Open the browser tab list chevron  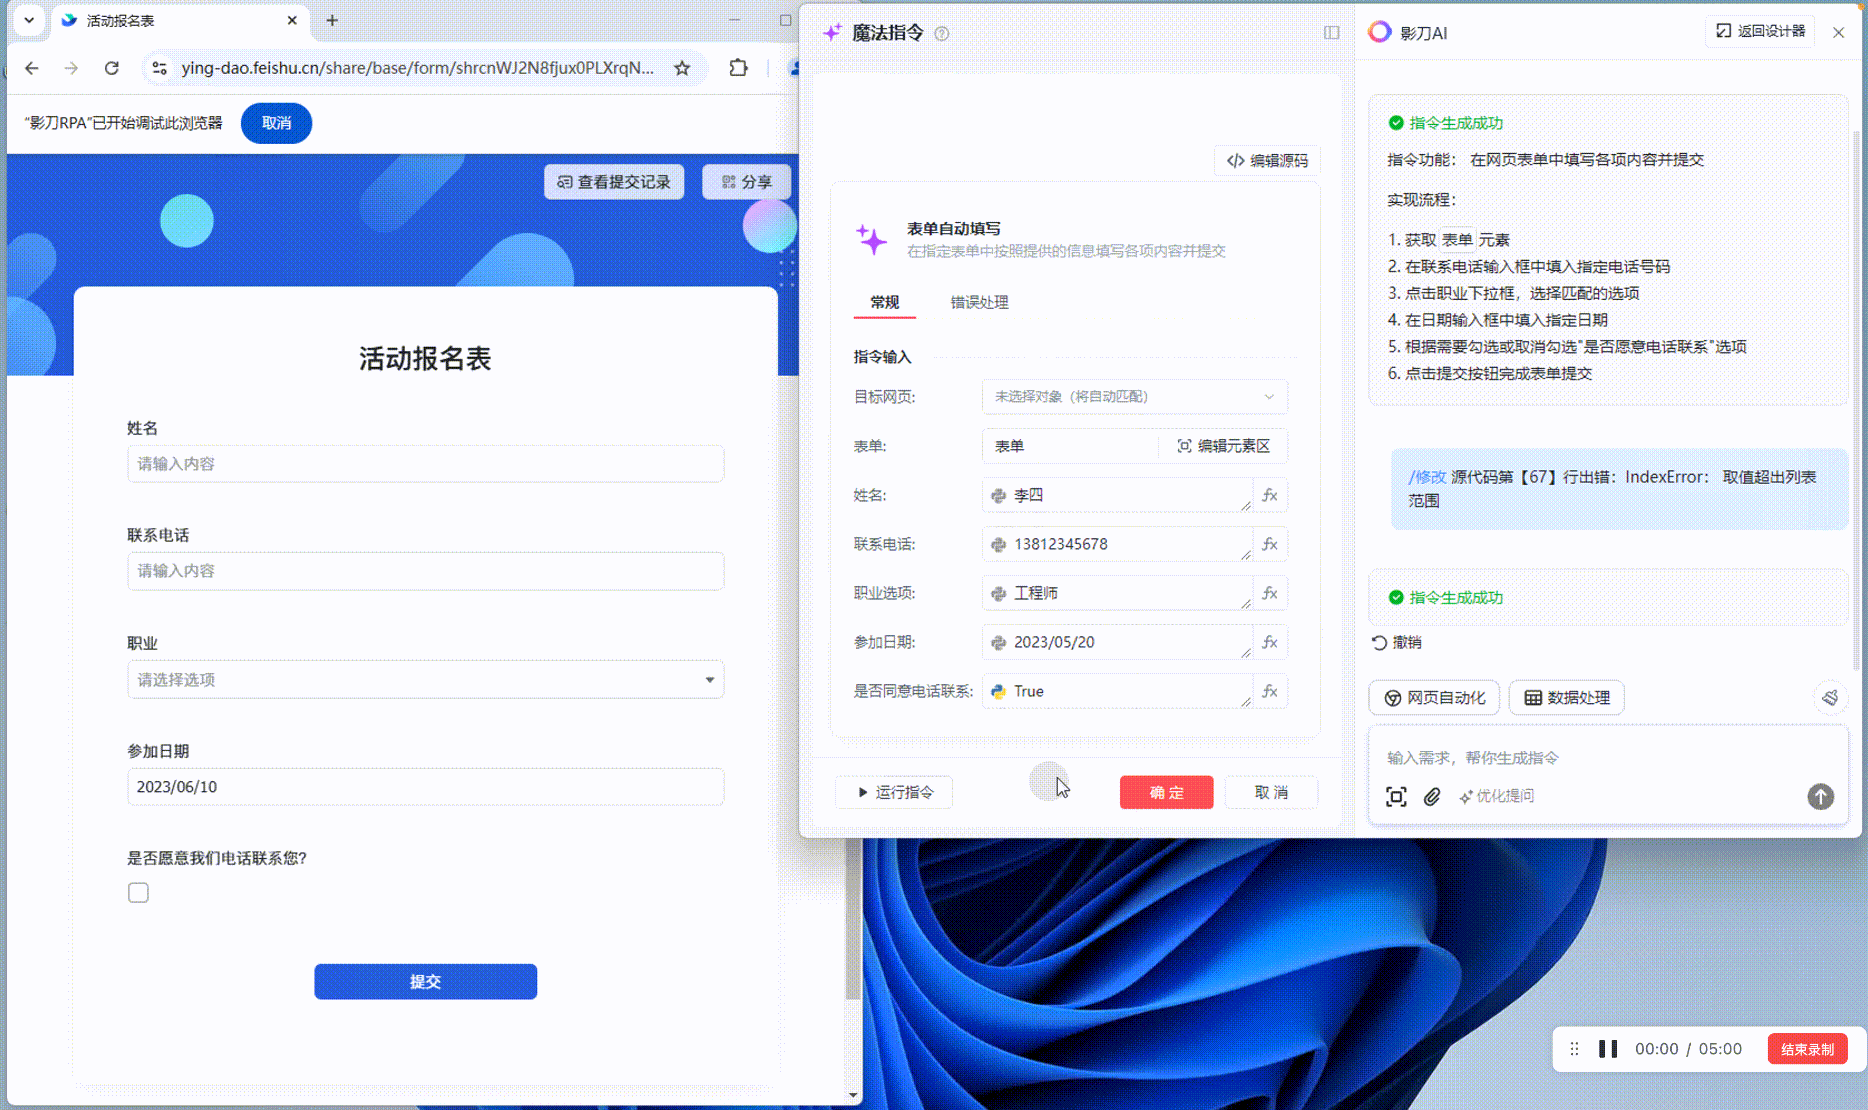tap(29, 20)
